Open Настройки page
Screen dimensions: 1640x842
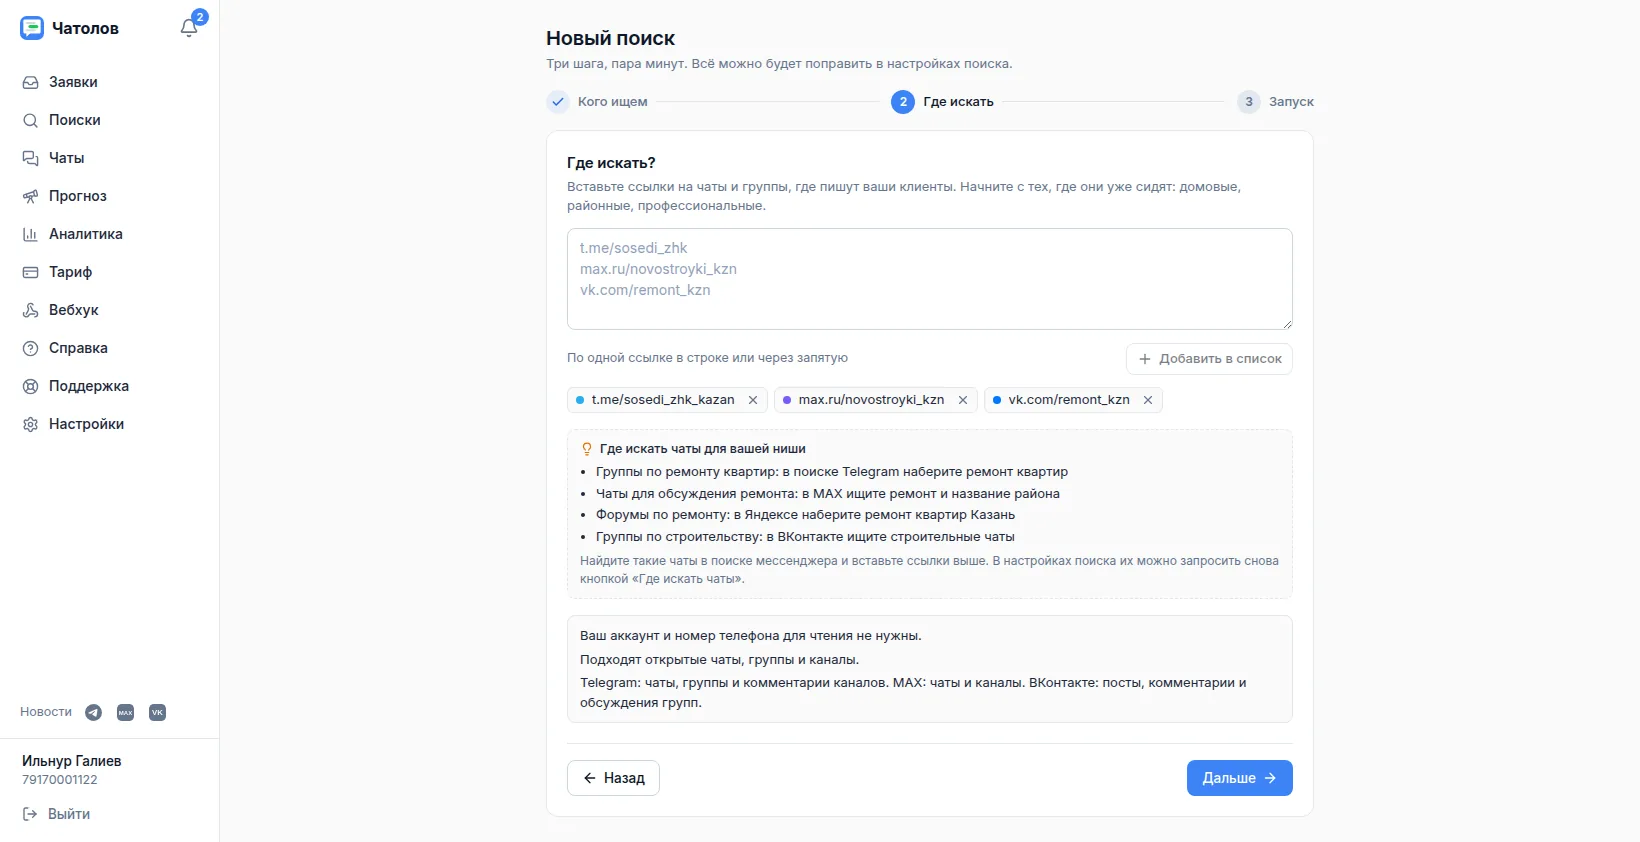(110, 424)
